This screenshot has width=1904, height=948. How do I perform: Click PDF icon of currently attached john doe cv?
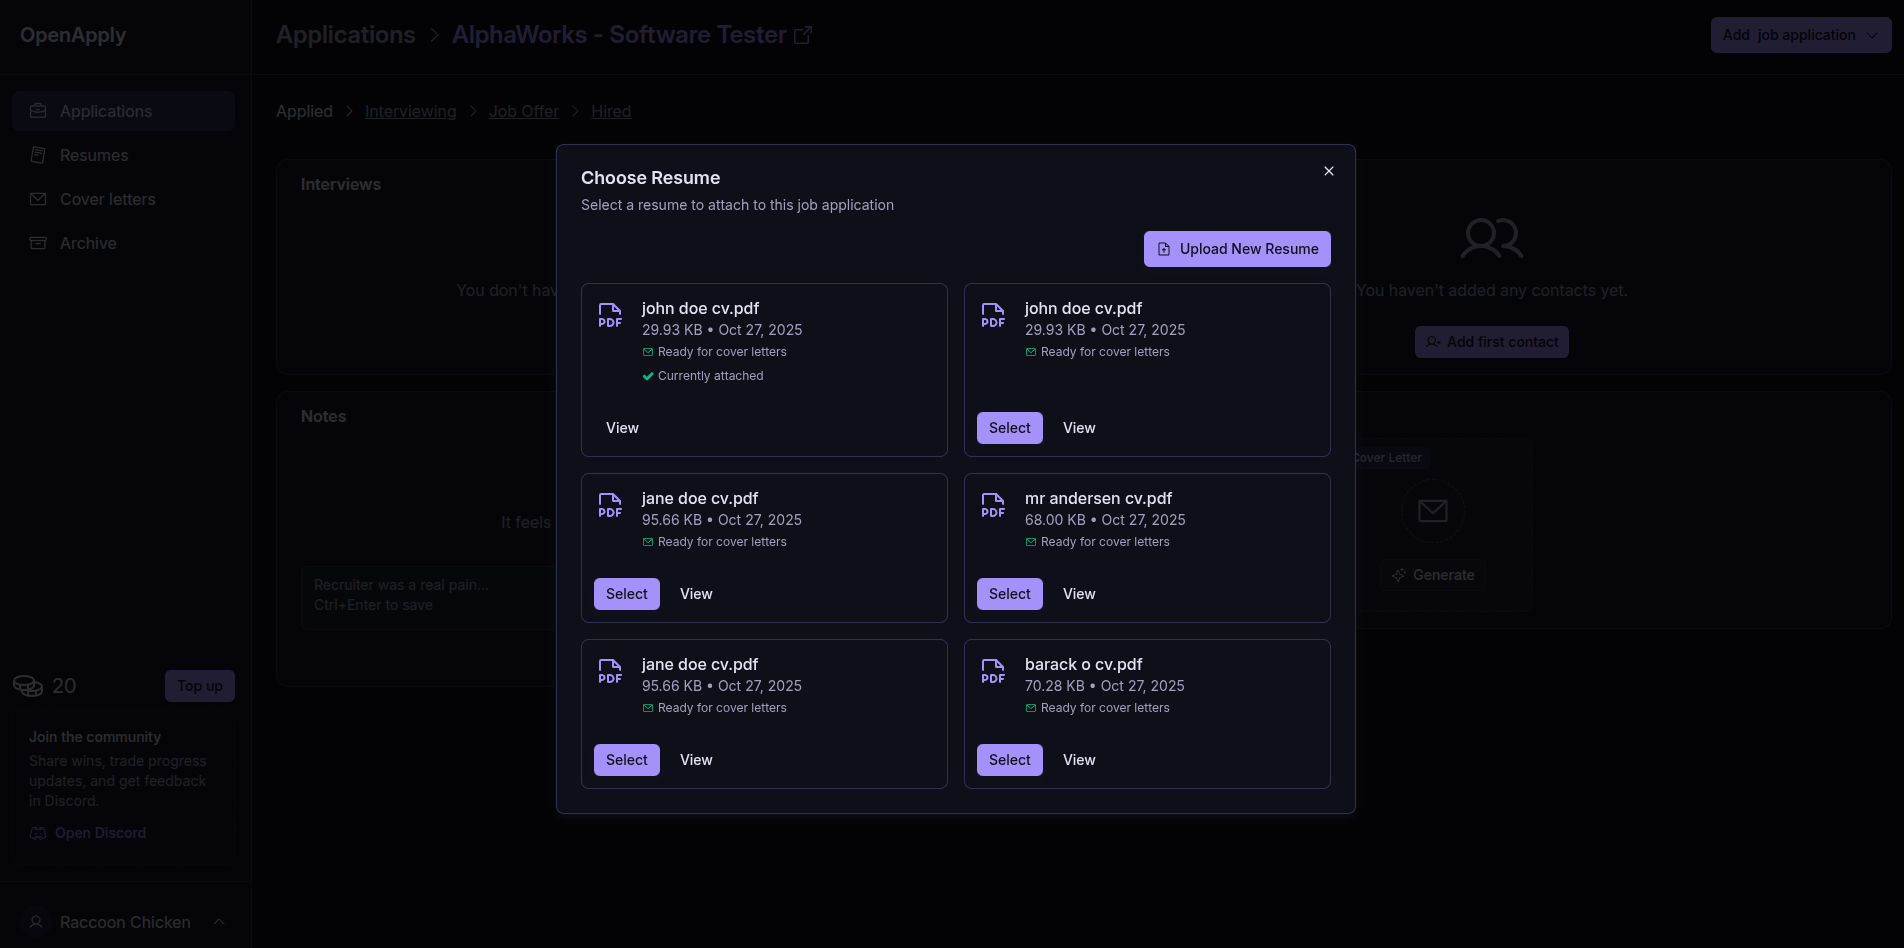pyautogui.click(x=610, y=315)
